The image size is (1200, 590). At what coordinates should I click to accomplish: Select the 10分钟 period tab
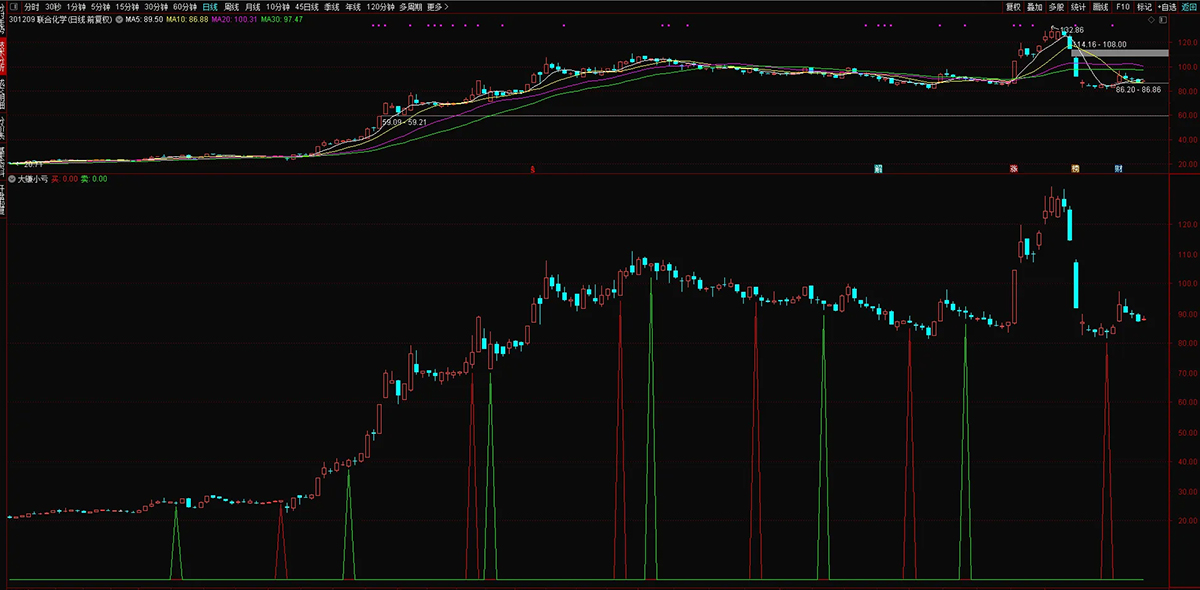coord(278,6)
